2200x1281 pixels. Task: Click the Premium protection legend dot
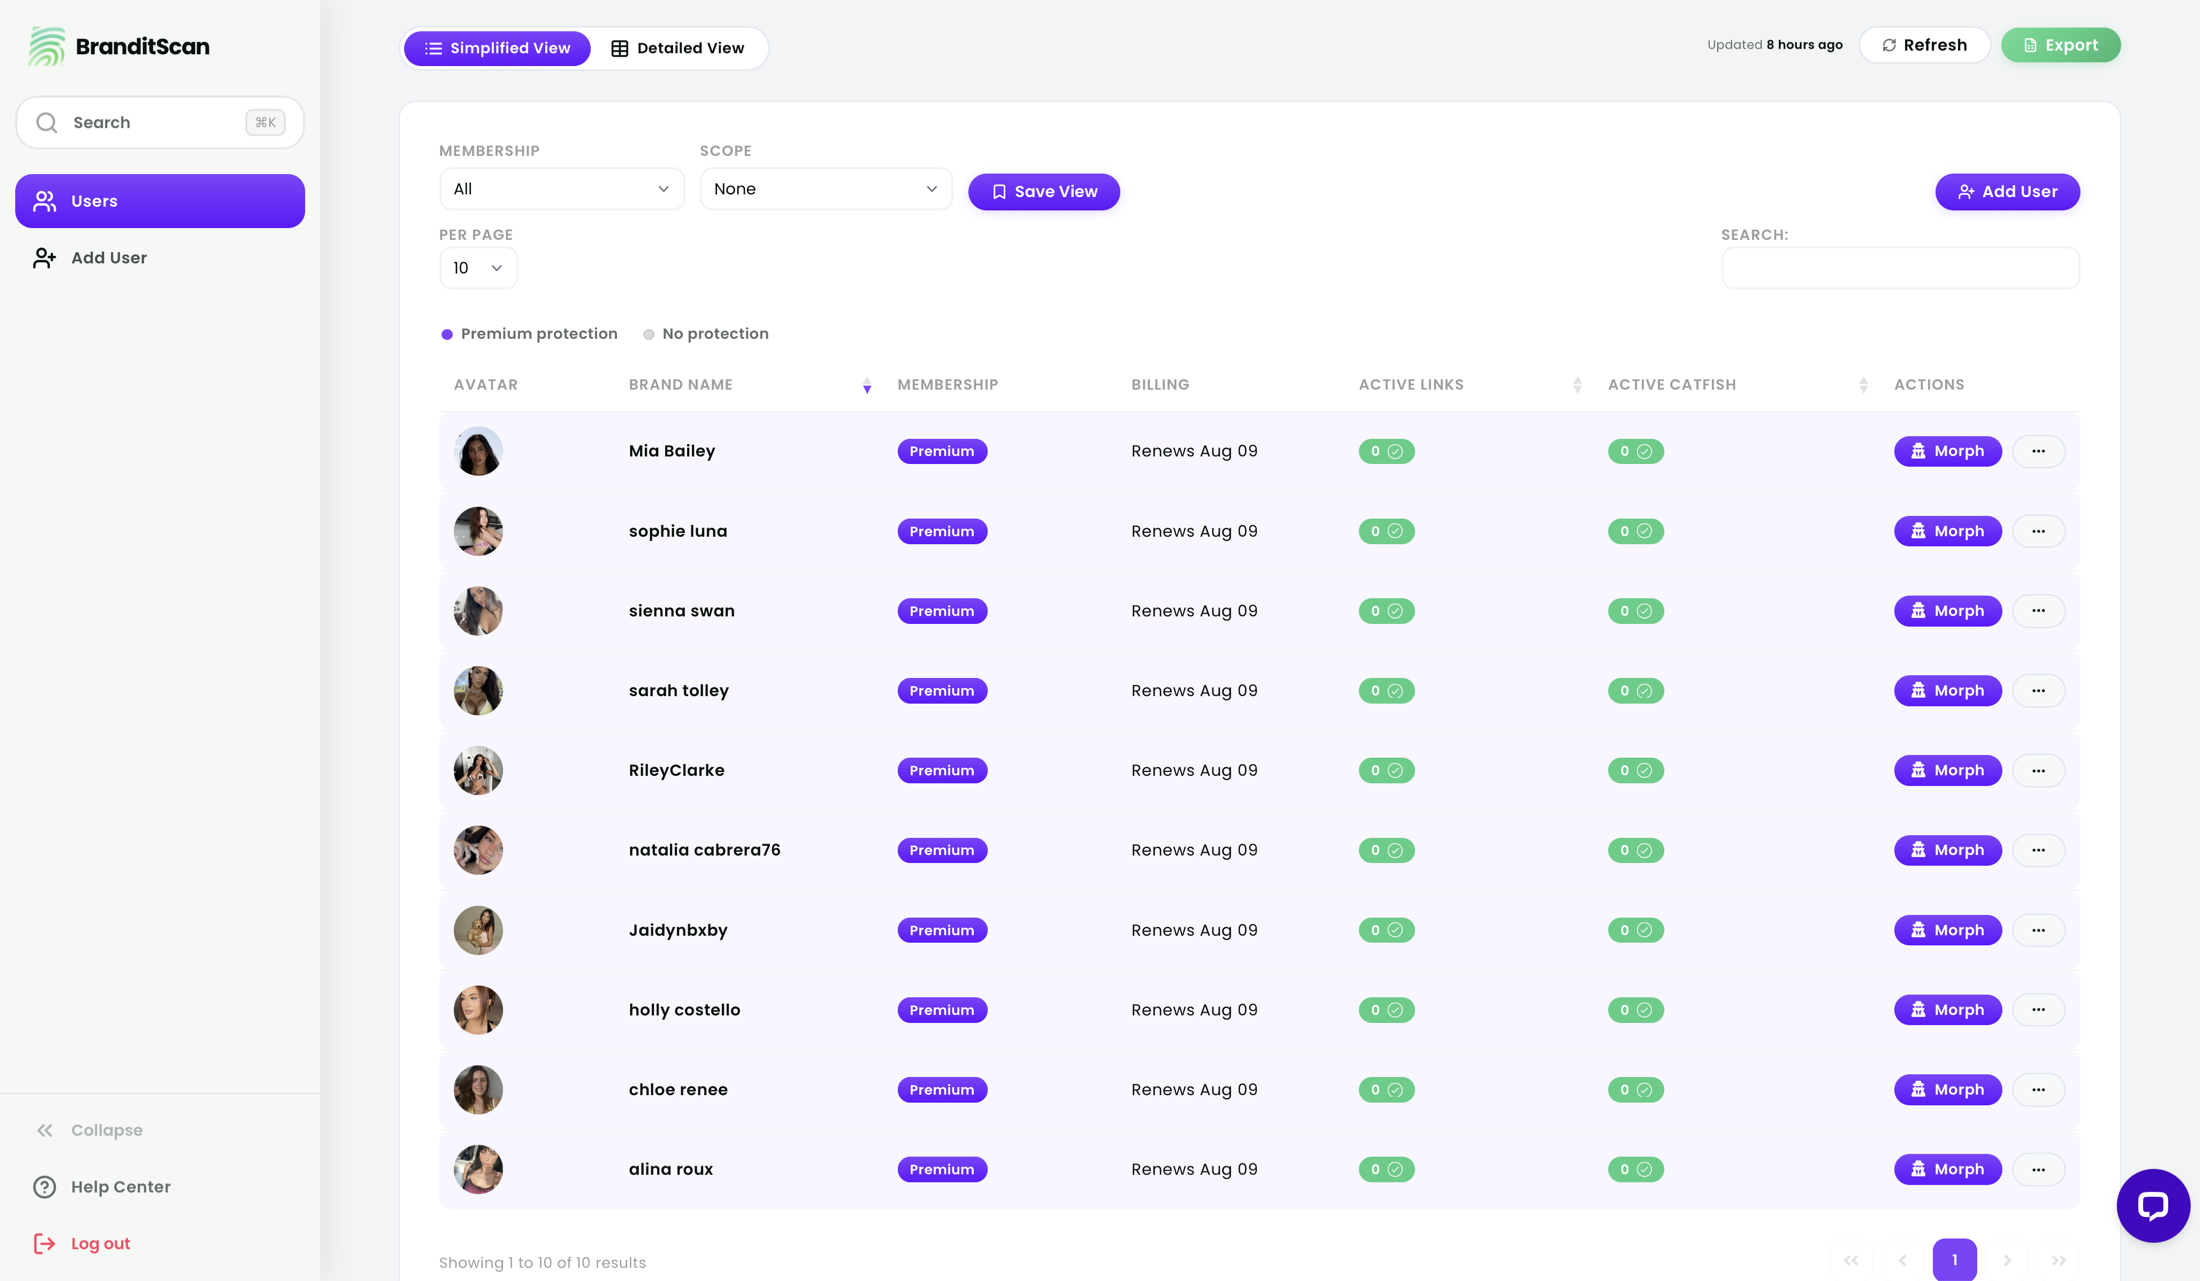tap(447, 334)
